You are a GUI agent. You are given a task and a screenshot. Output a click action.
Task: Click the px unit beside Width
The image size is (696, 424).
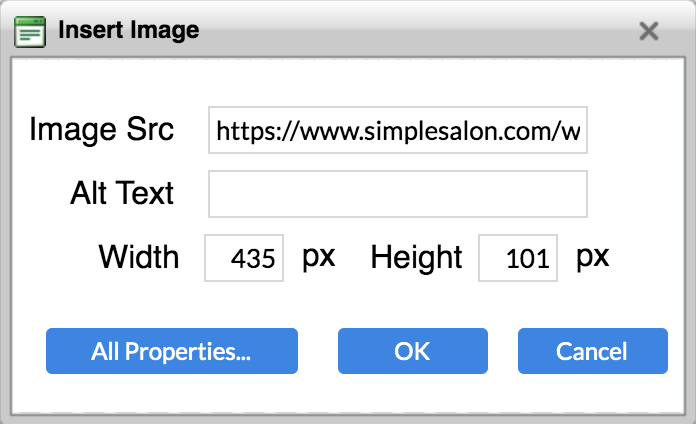tap(319, 258)
